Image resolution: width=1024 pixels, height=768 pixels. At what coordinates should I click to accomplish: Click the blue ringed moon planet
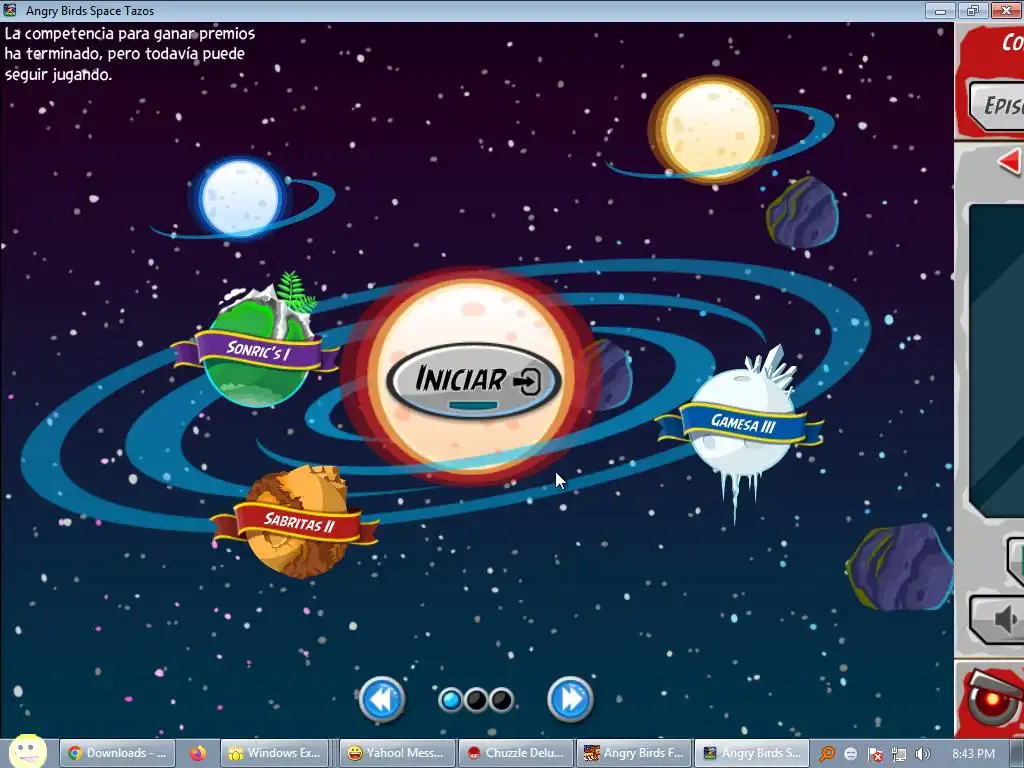(x=242, y=198)
